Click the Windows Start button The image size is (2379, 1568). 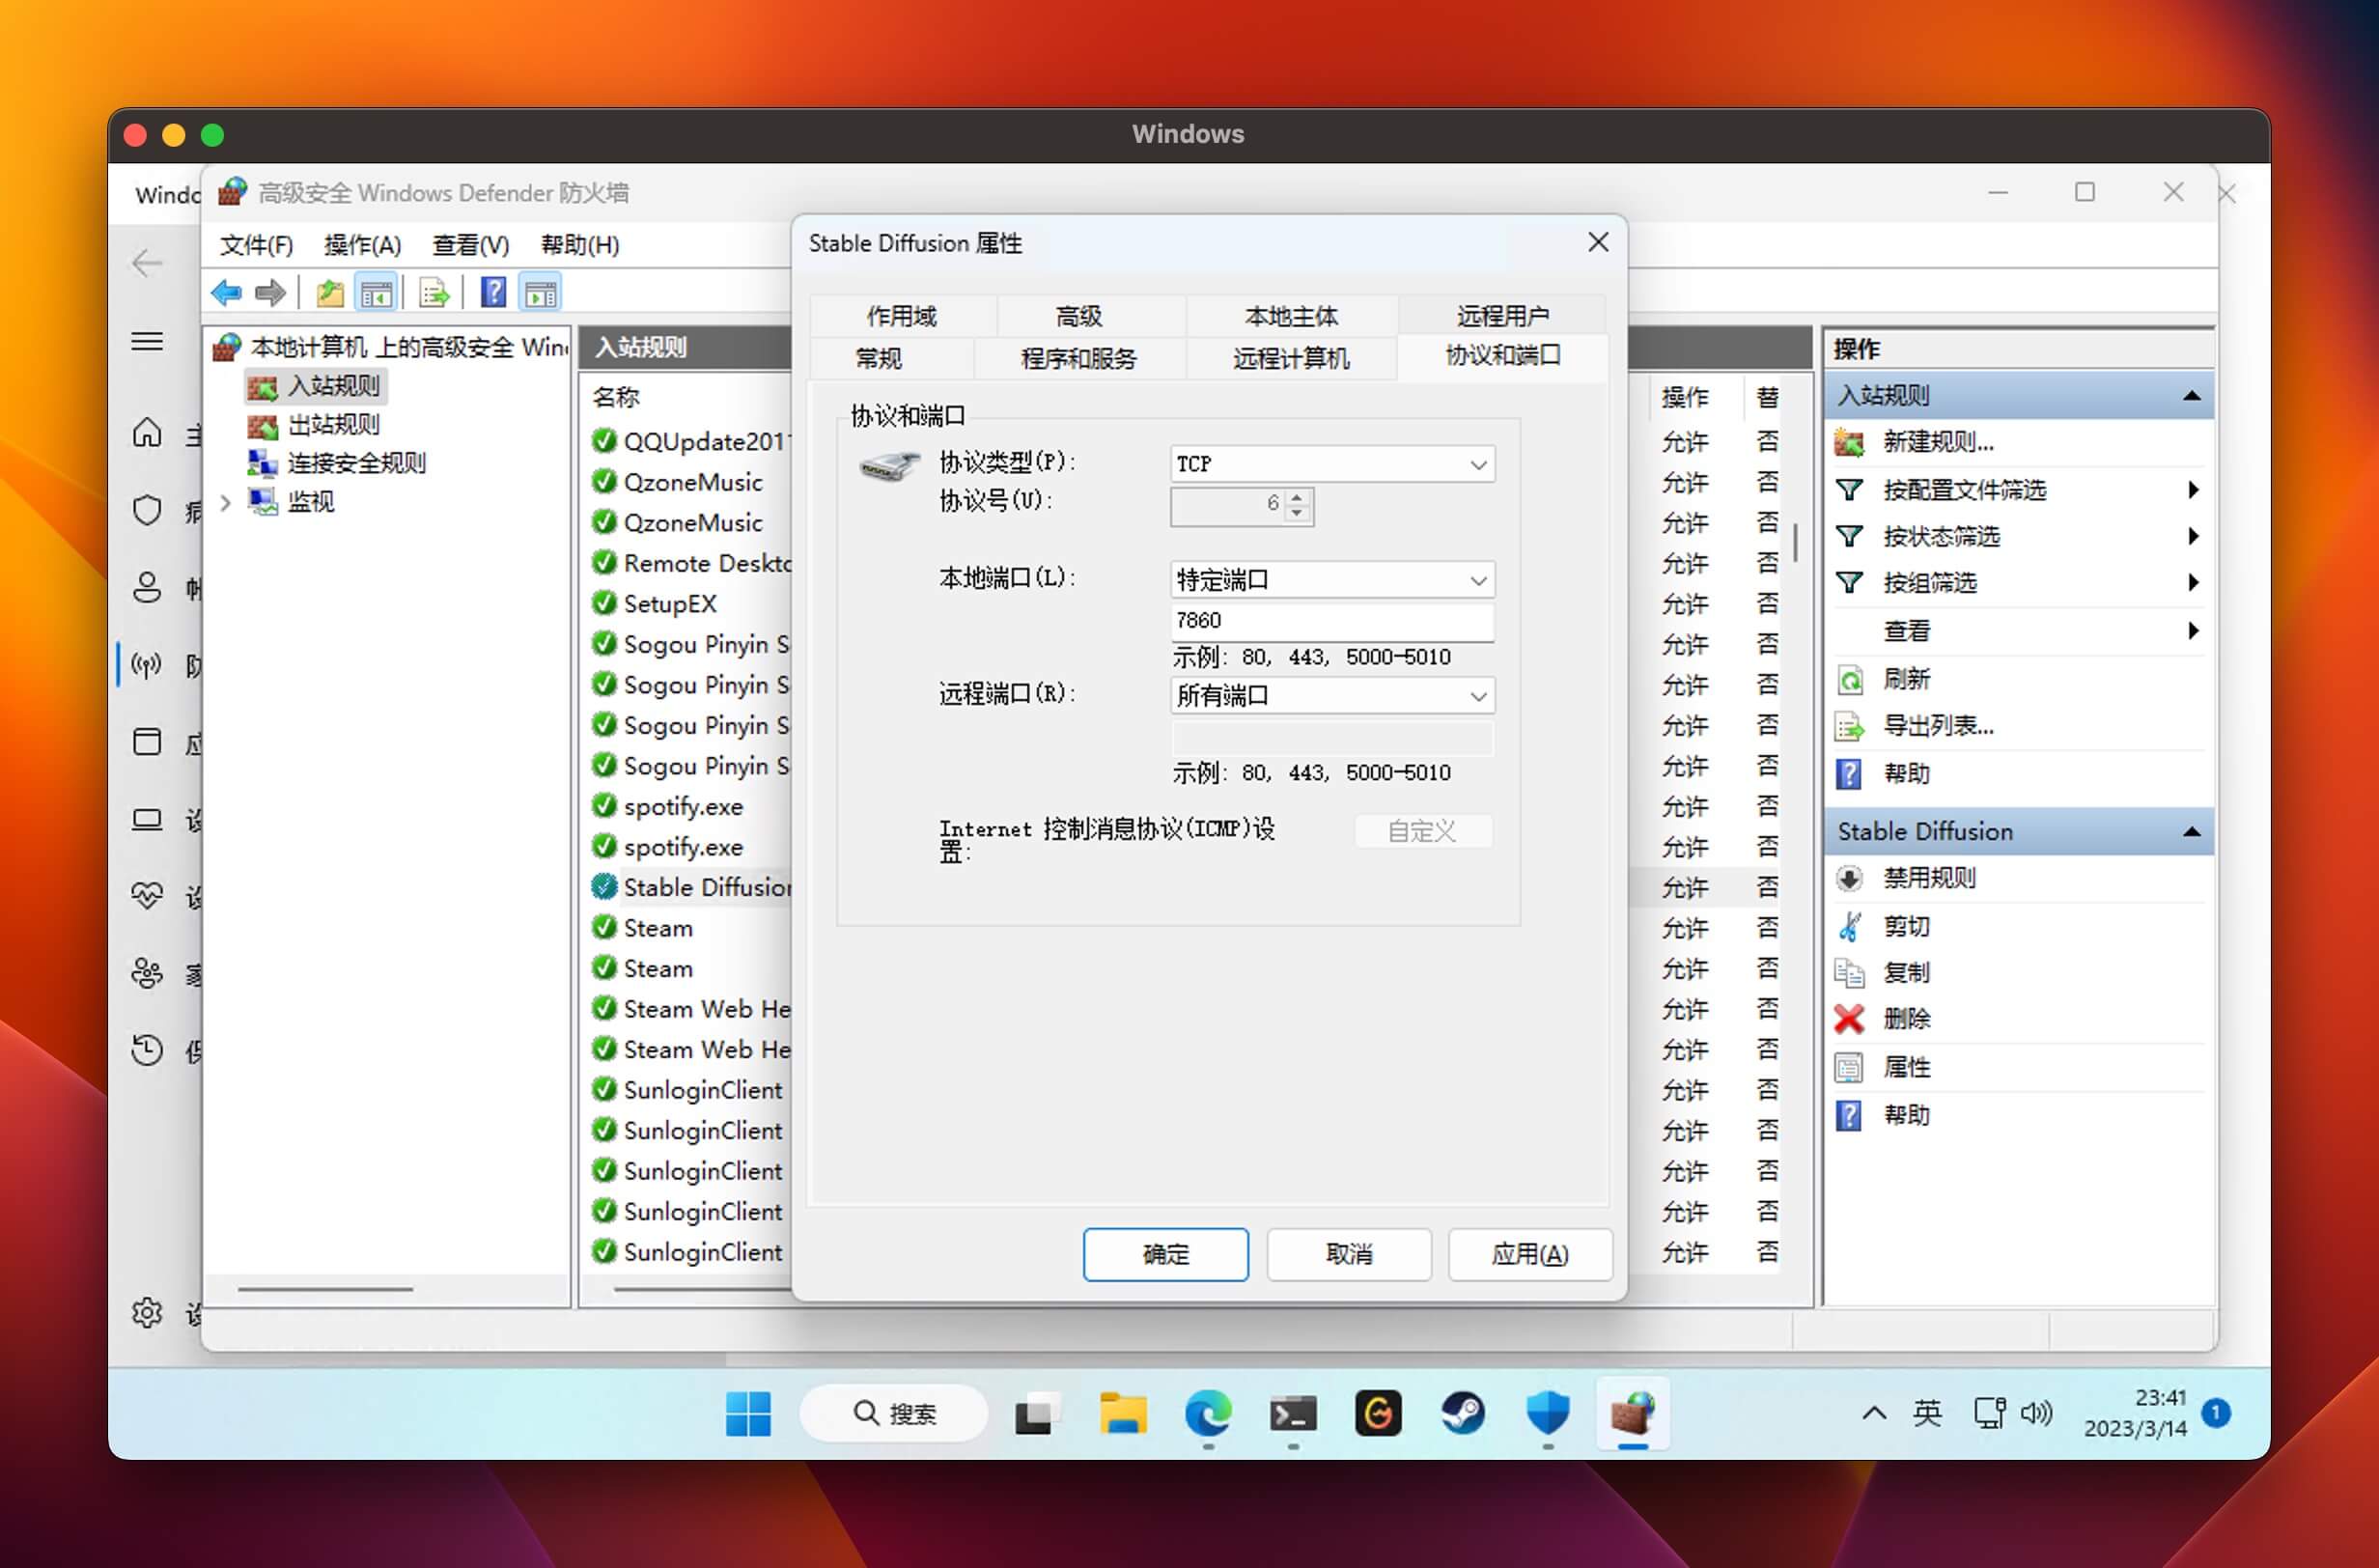click(x=748, y=1413)
